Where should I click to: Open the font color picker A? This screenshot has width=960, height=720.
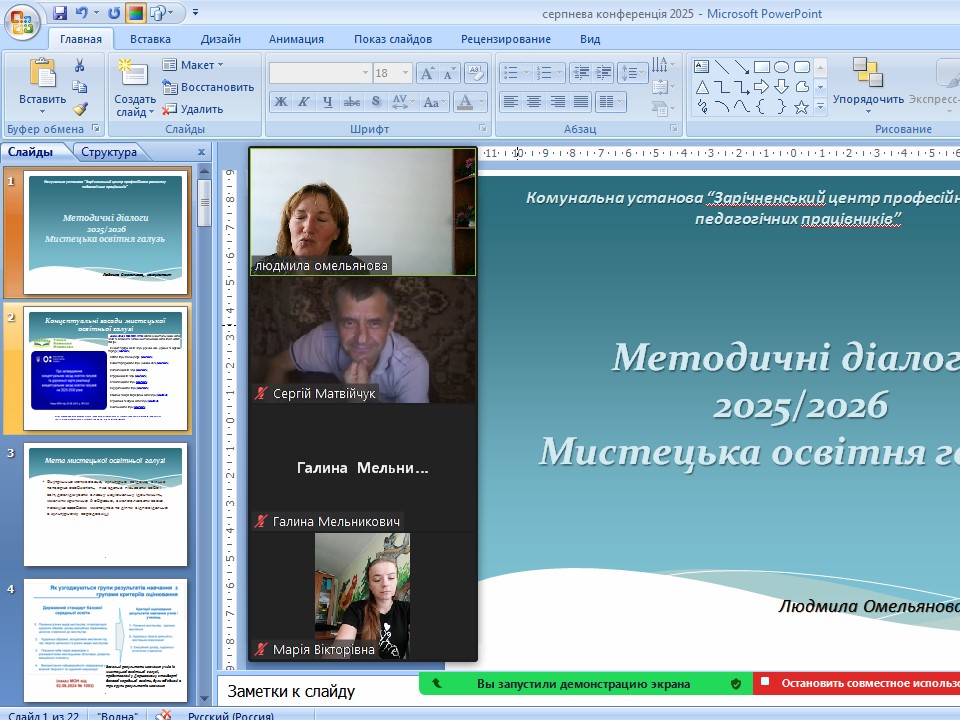470,102
